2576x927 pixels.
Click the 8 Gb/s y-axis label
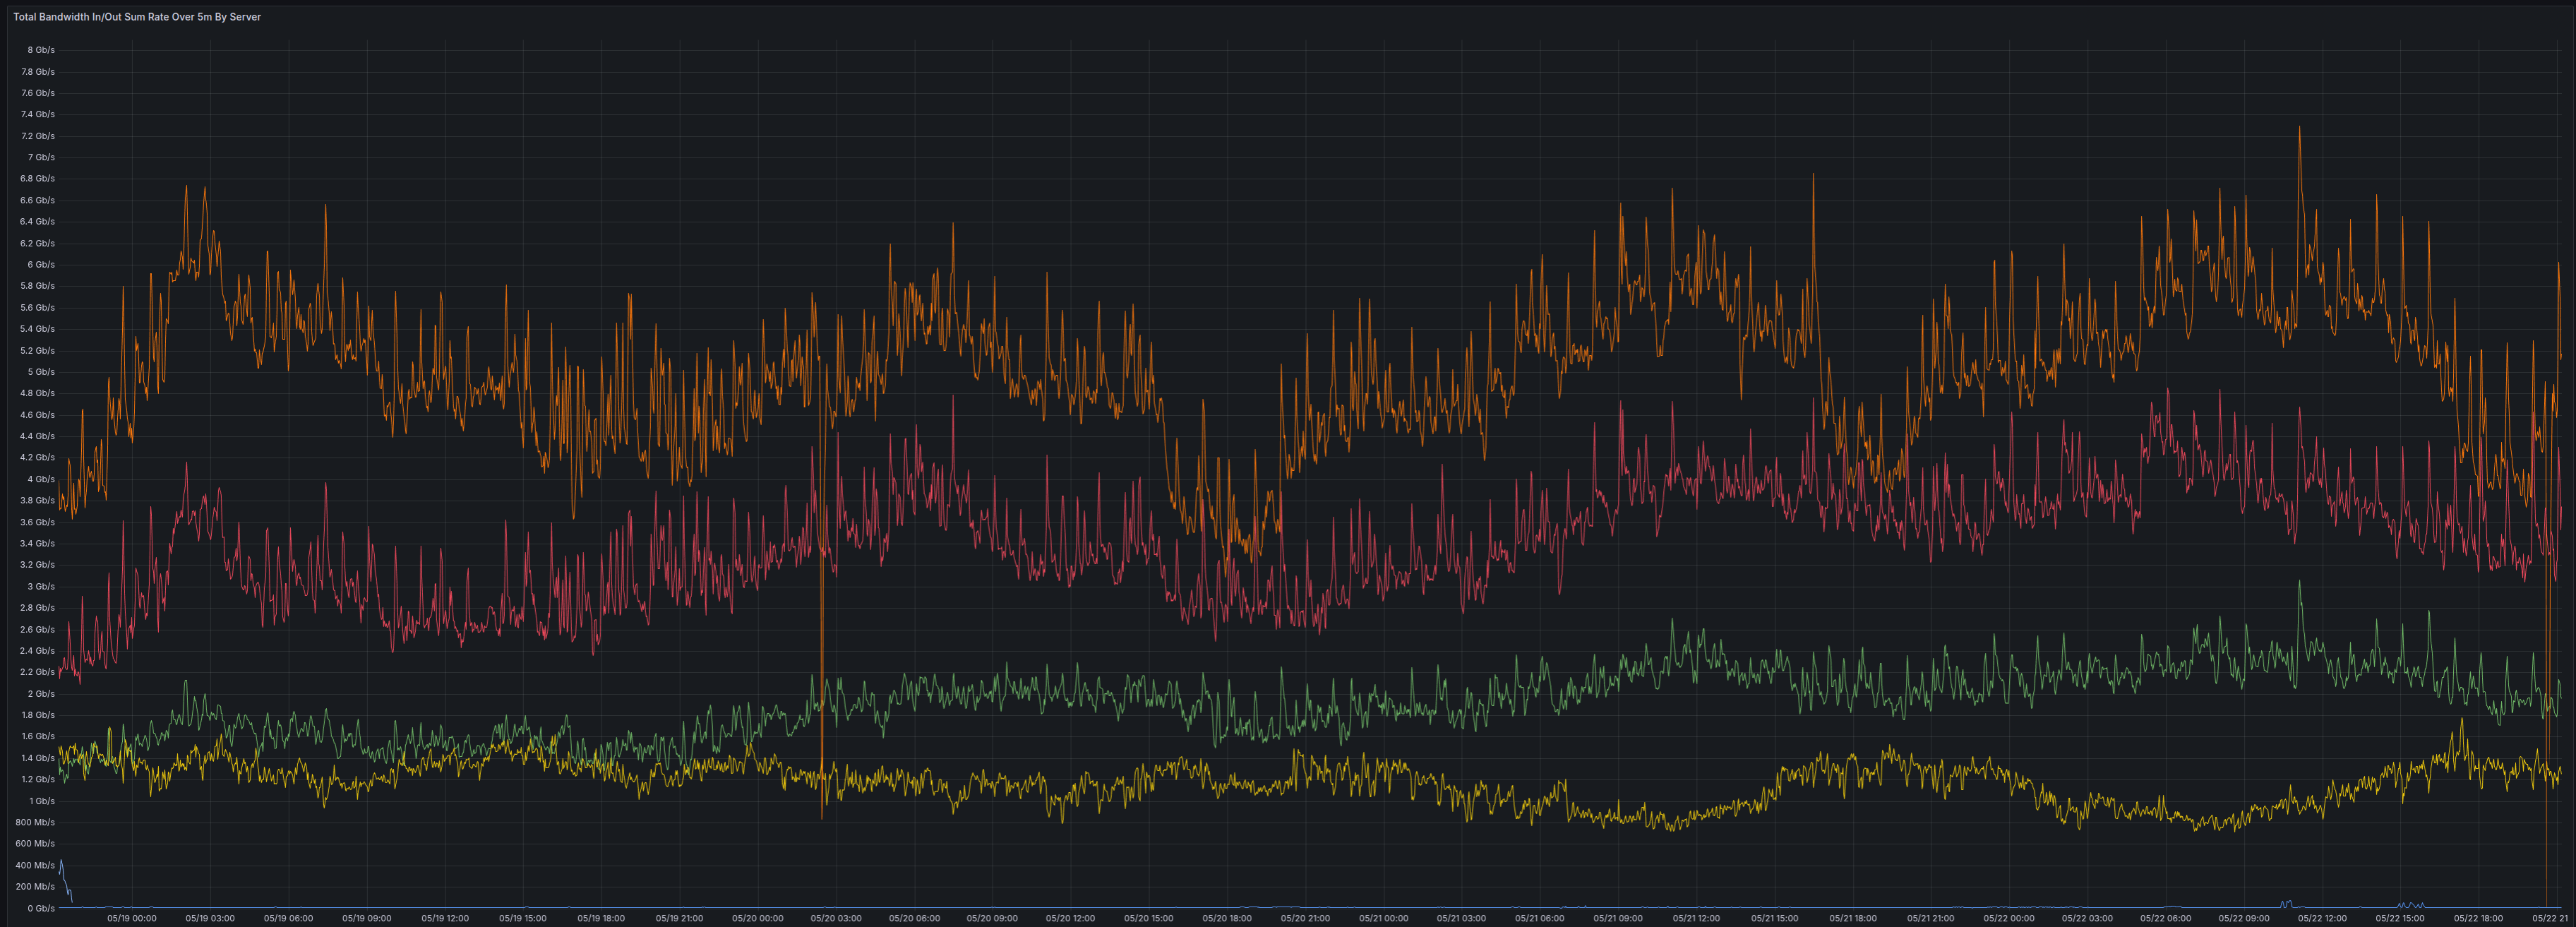41,50
